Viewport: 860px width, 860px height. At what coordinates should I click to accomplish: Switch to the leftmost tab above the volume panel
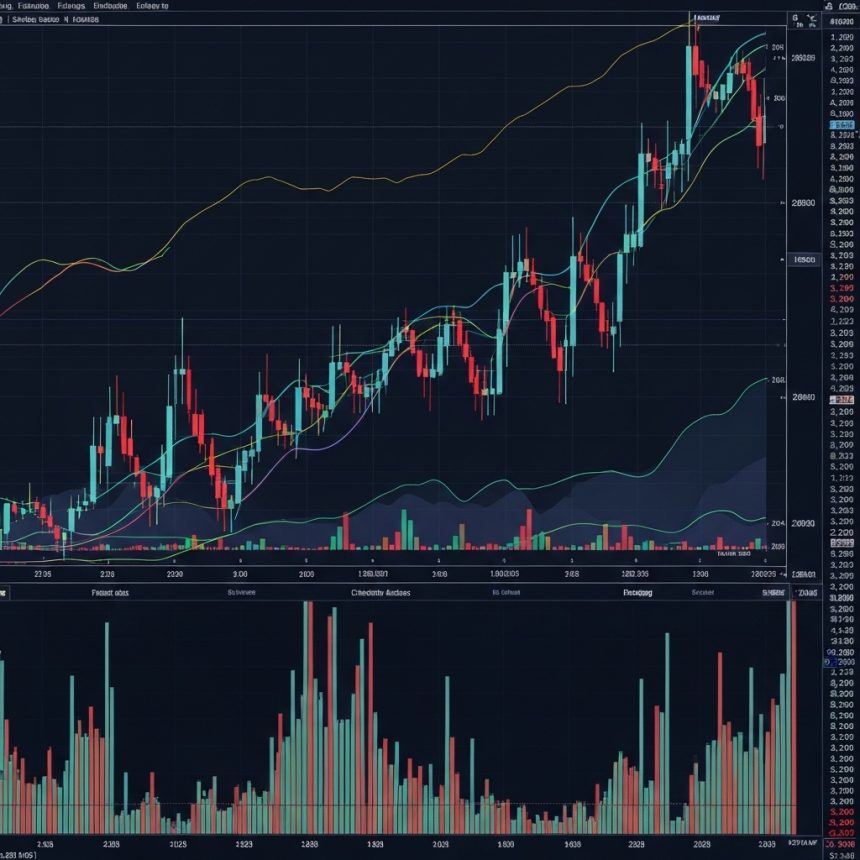[x=109, y=592]
